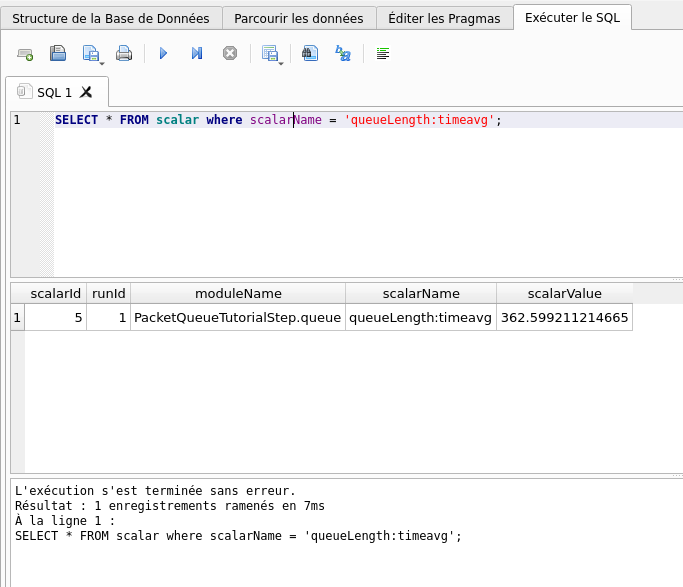The height and width of the screenshot is (587, 683).
Task: Click the open SQL file icon
Action: click(58, 54)
